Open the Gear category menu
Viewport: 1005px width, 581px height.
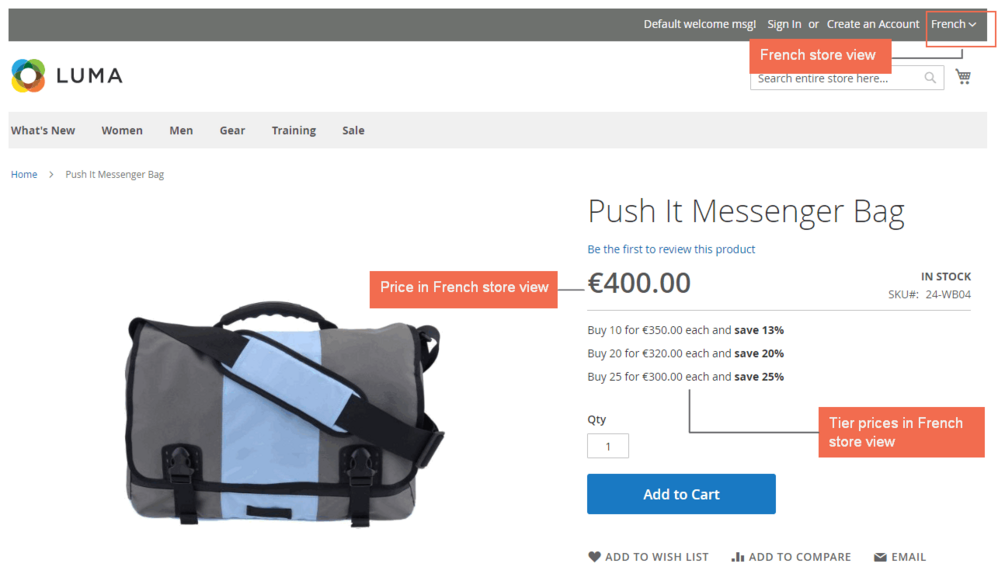point(232,130)
